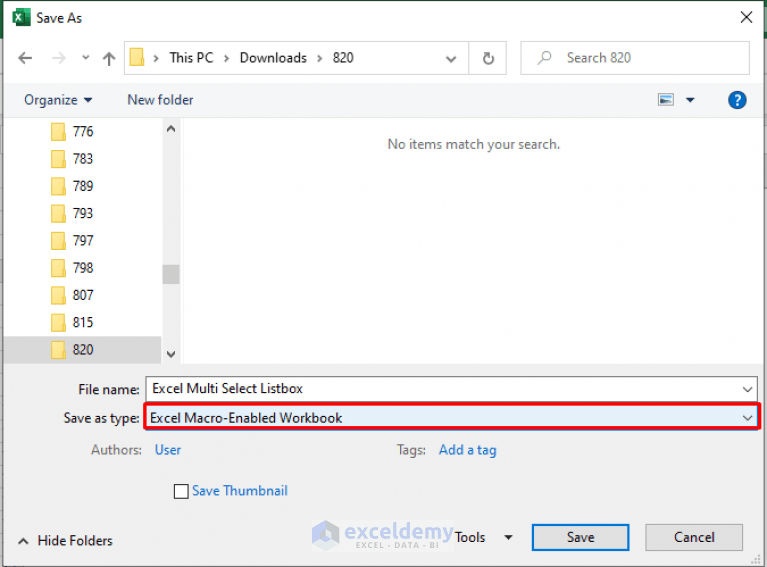767x567 pixels.
Task: Click the Search 820 field
Action: pos(635,58)
